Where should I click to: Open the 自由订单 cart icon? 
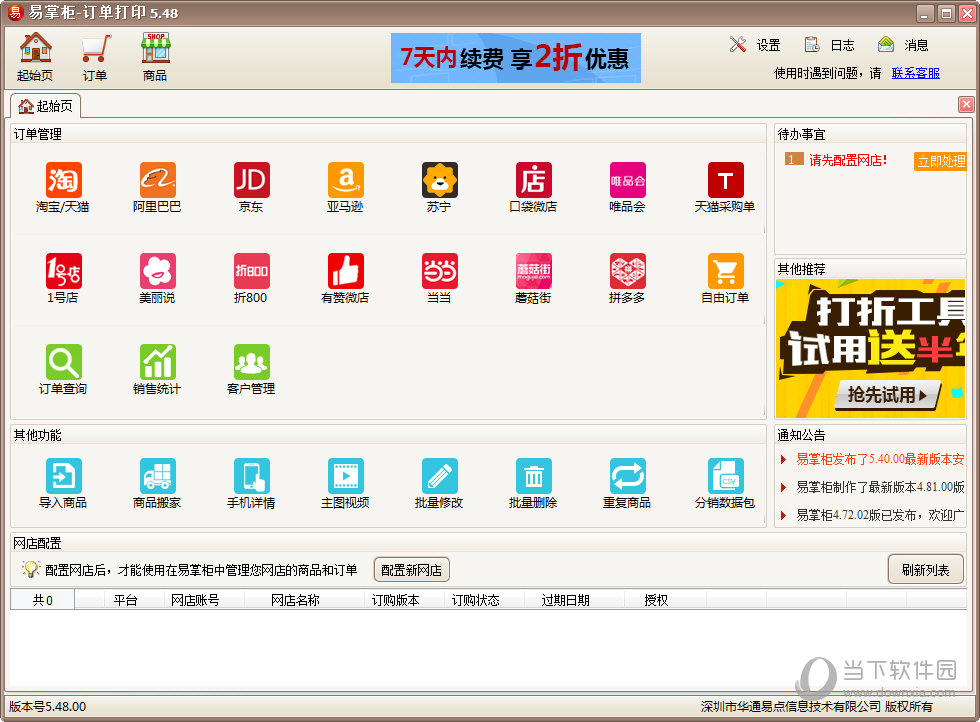tap(726, 271)
